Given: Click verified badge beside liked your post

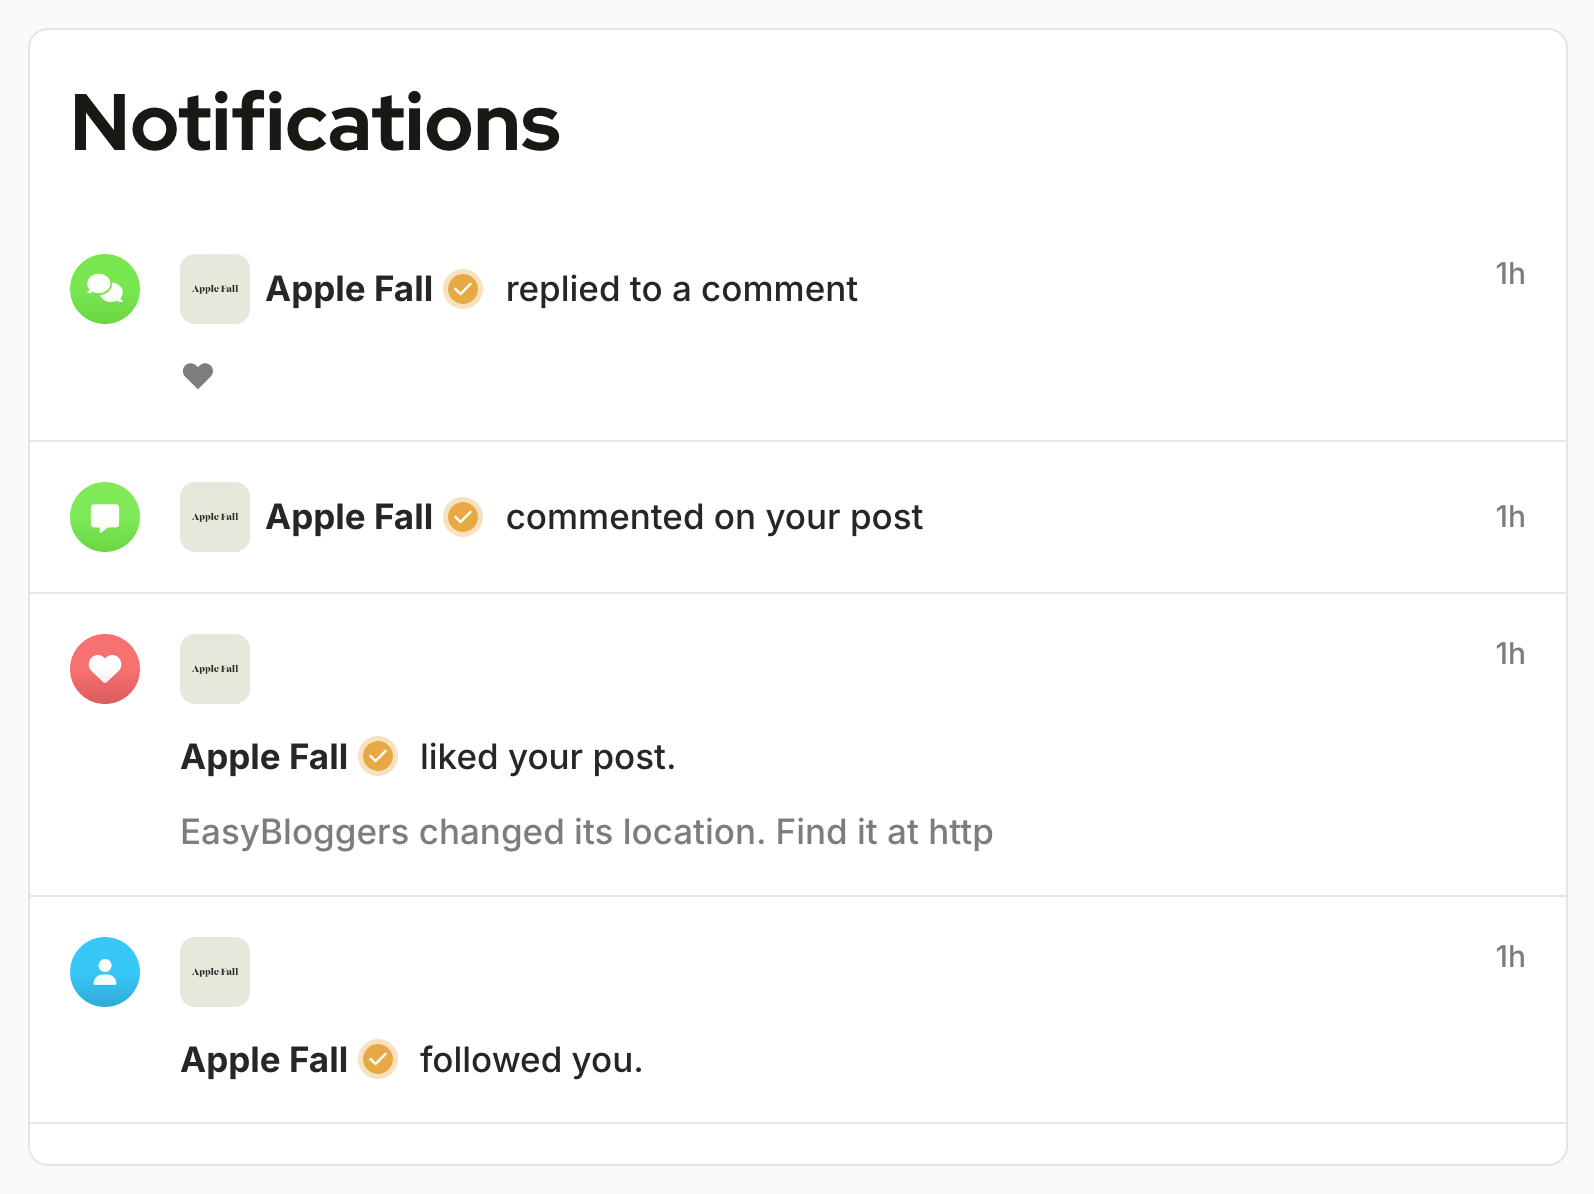Looking at the screenshot, I should coord(378,757).
